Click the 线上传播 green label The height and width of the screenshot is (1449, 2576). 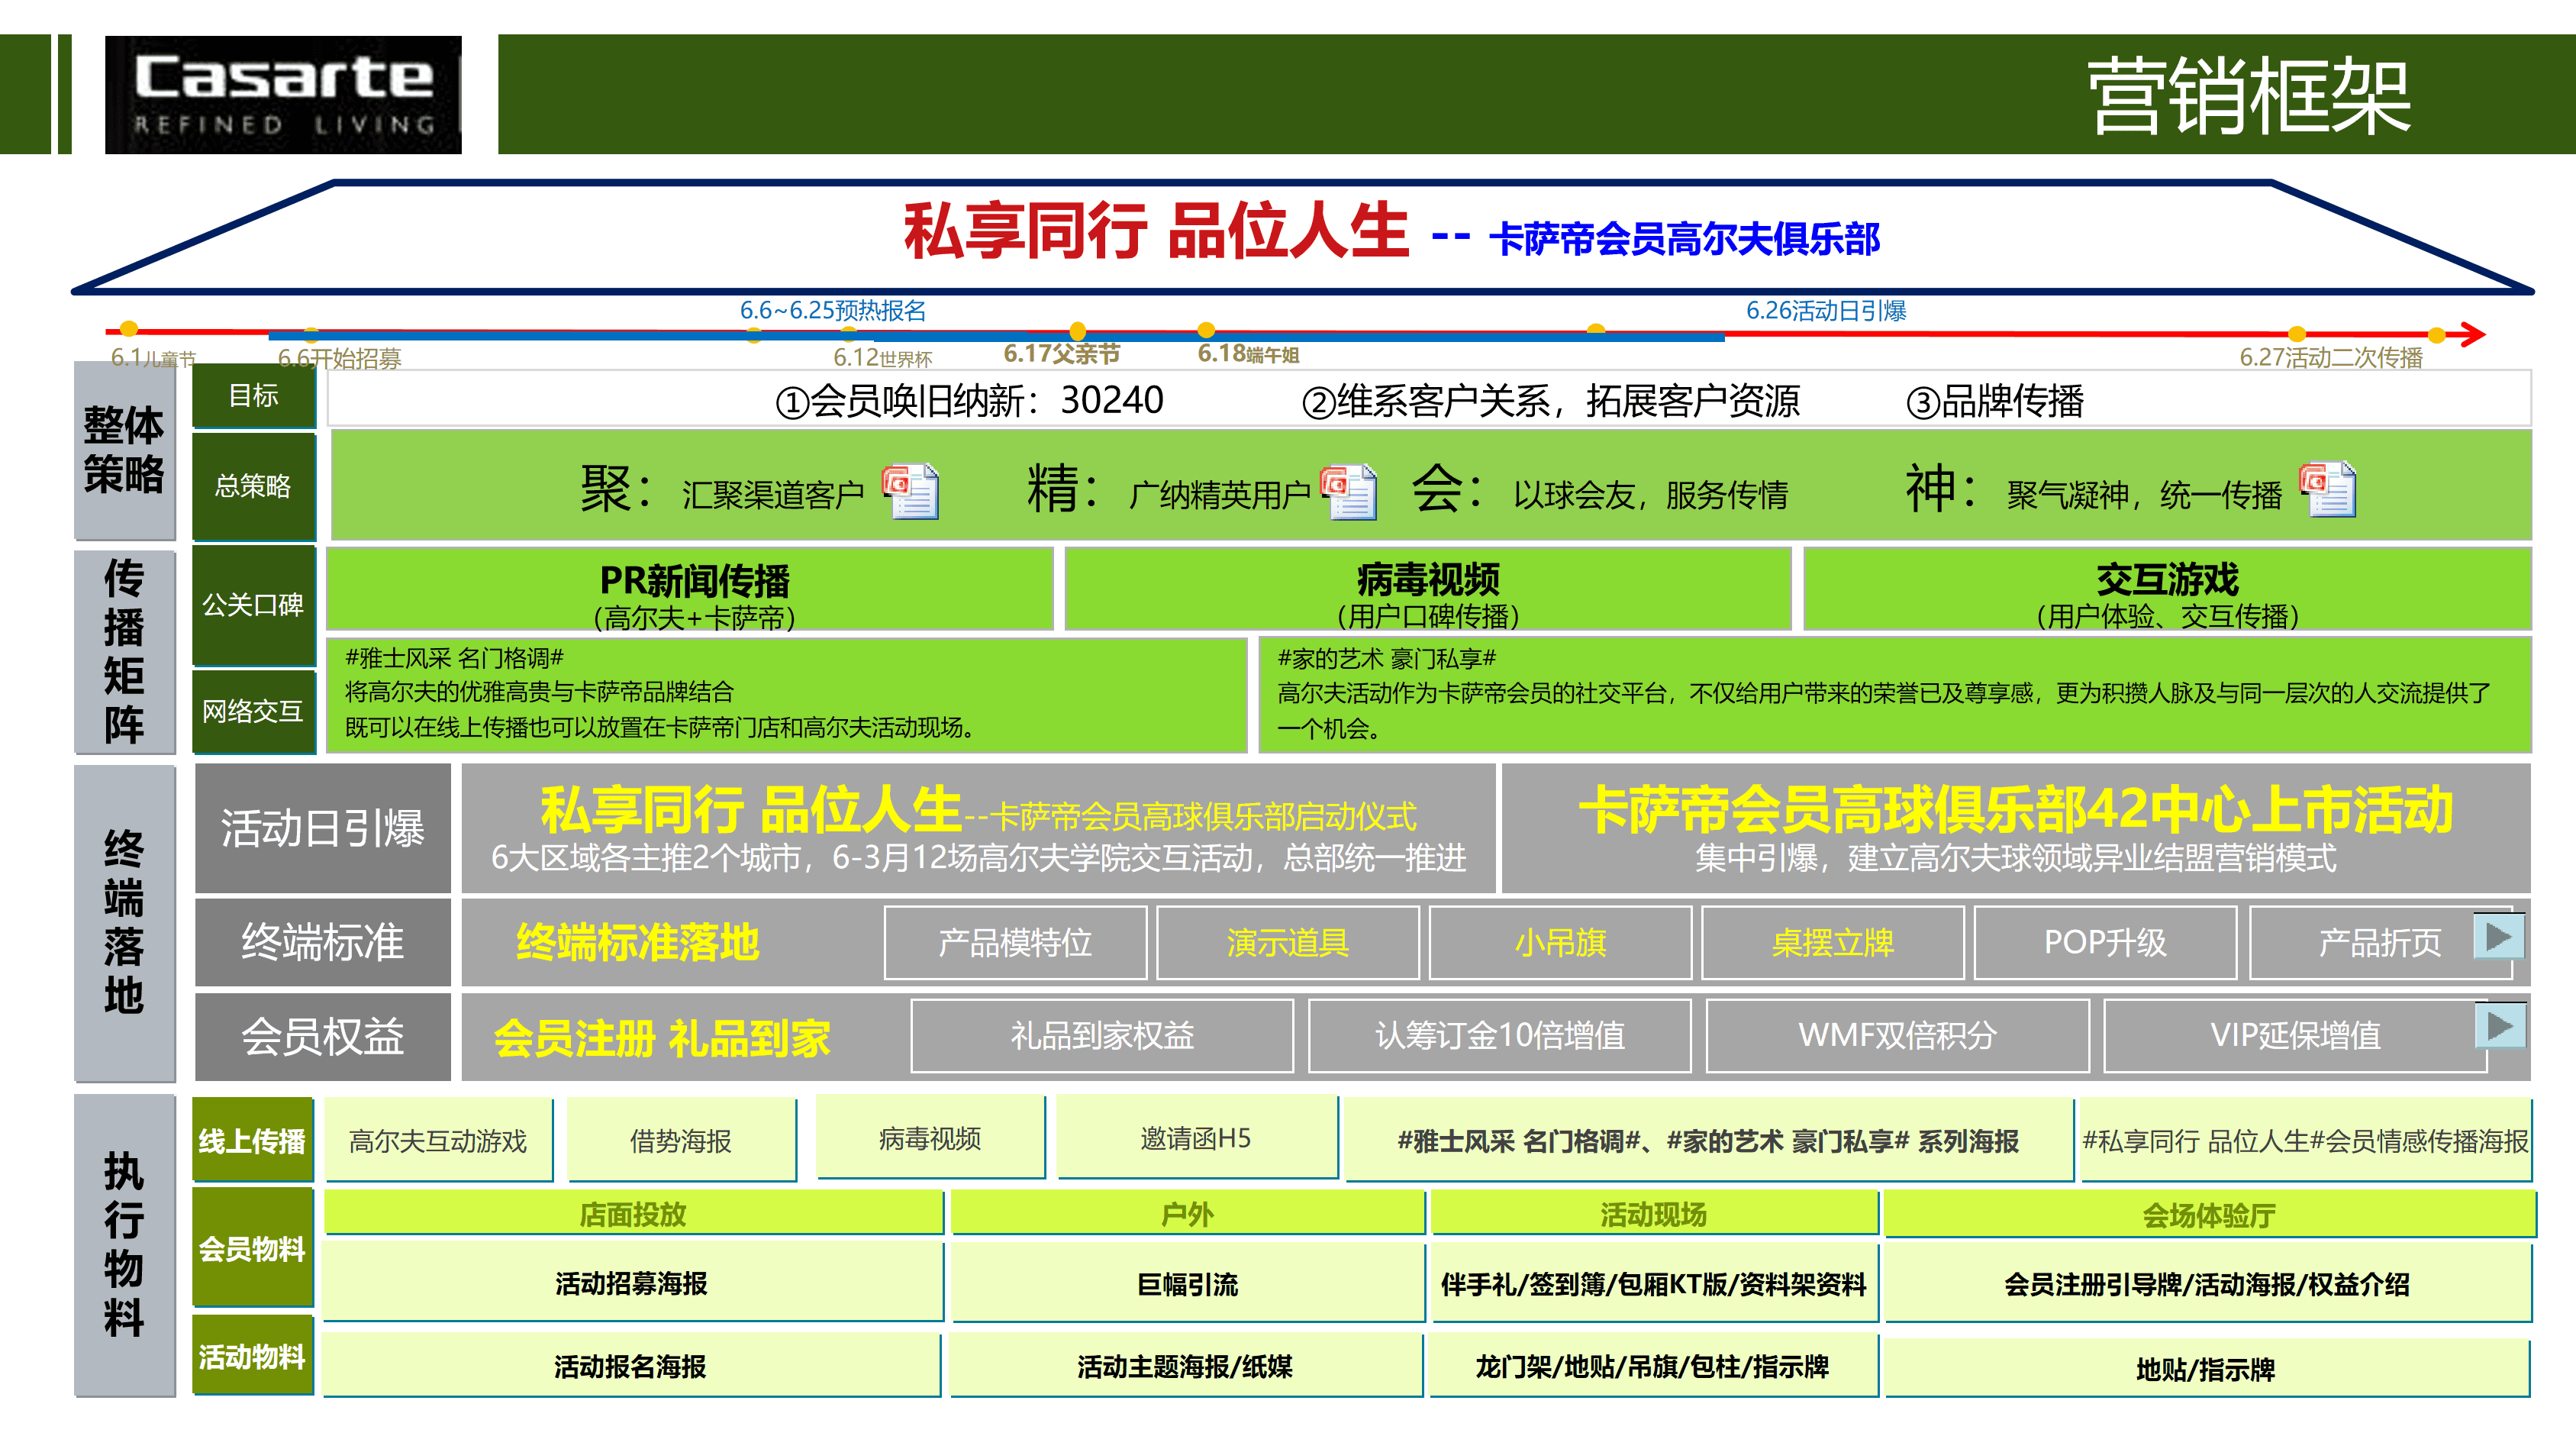click(253, 1140)
